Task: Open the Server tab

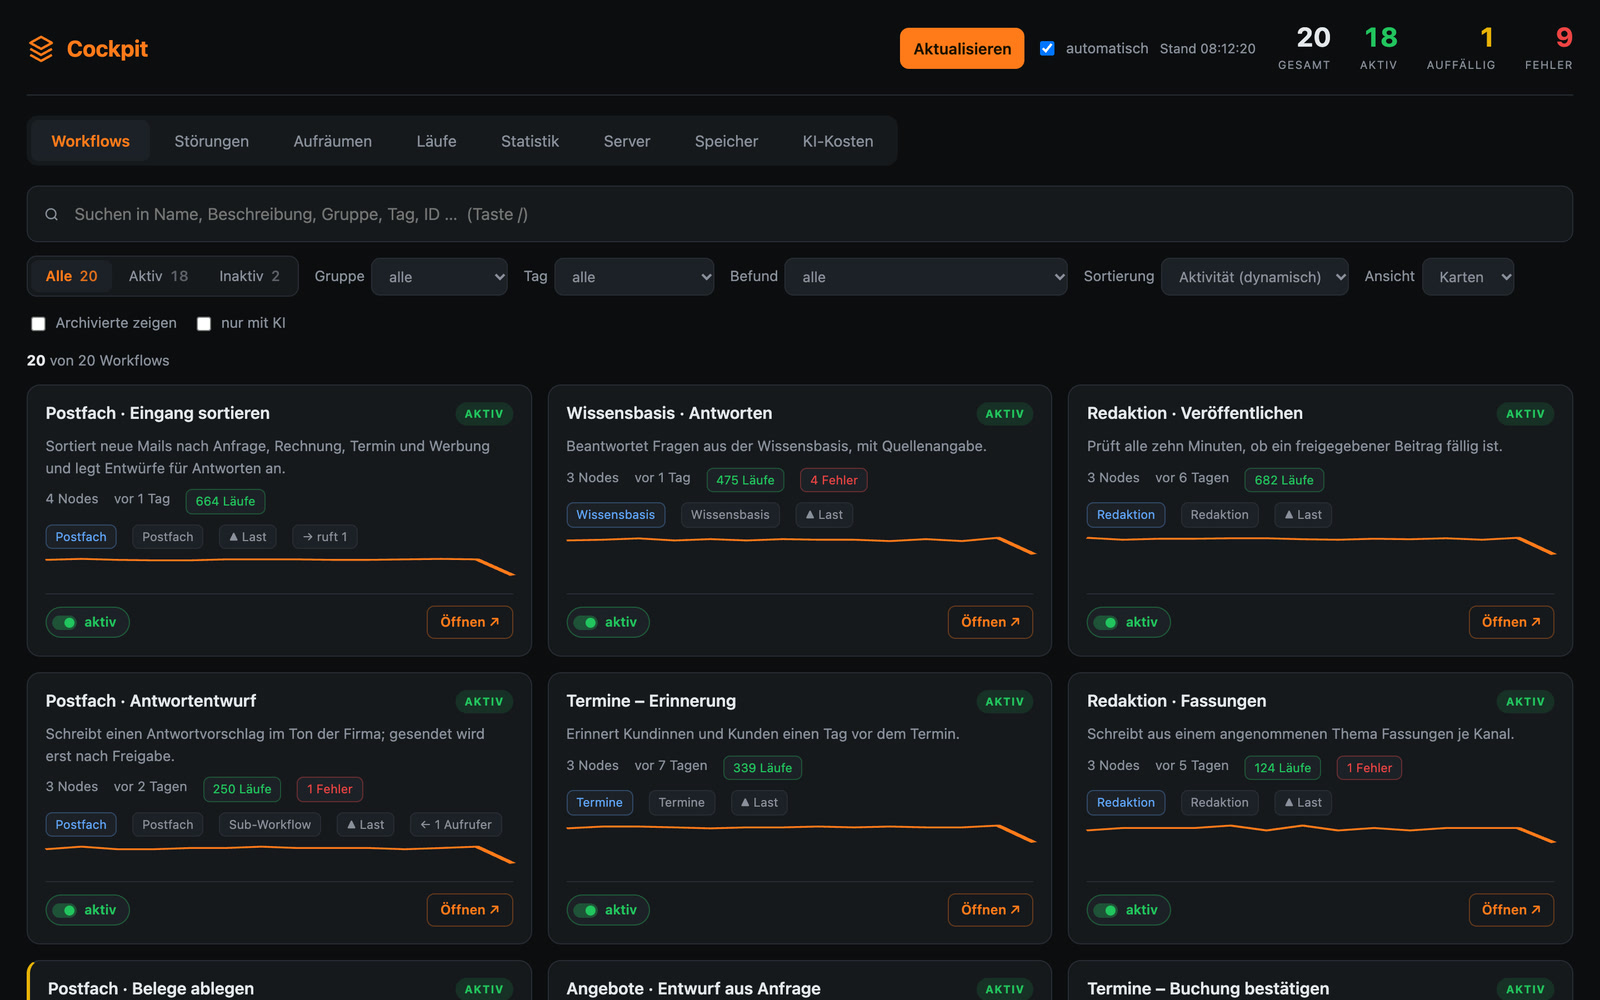Action: tap(627, 141)
